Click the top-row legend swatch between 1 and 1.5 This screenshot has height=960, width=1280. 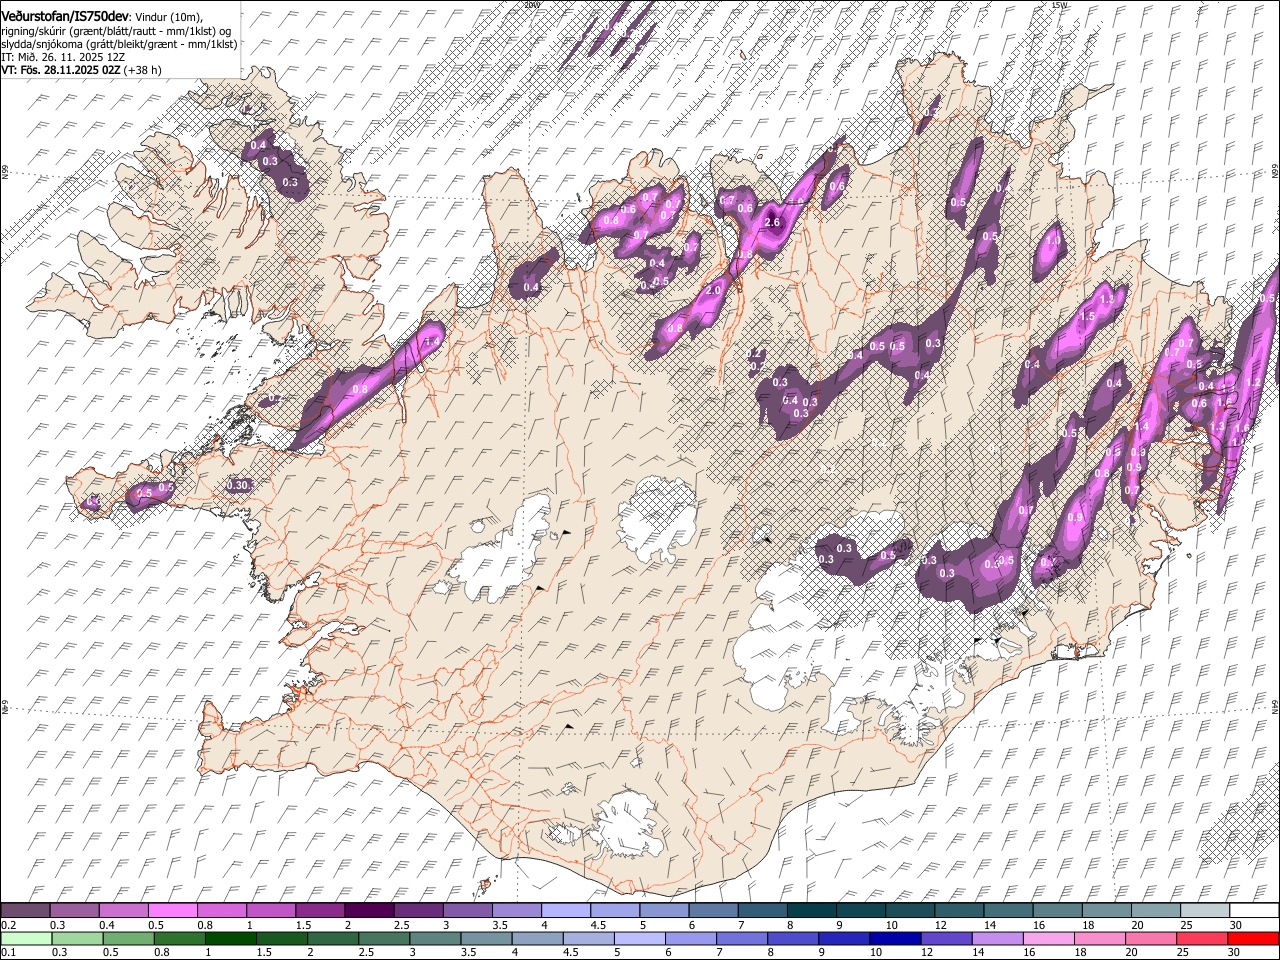(271, 910)
